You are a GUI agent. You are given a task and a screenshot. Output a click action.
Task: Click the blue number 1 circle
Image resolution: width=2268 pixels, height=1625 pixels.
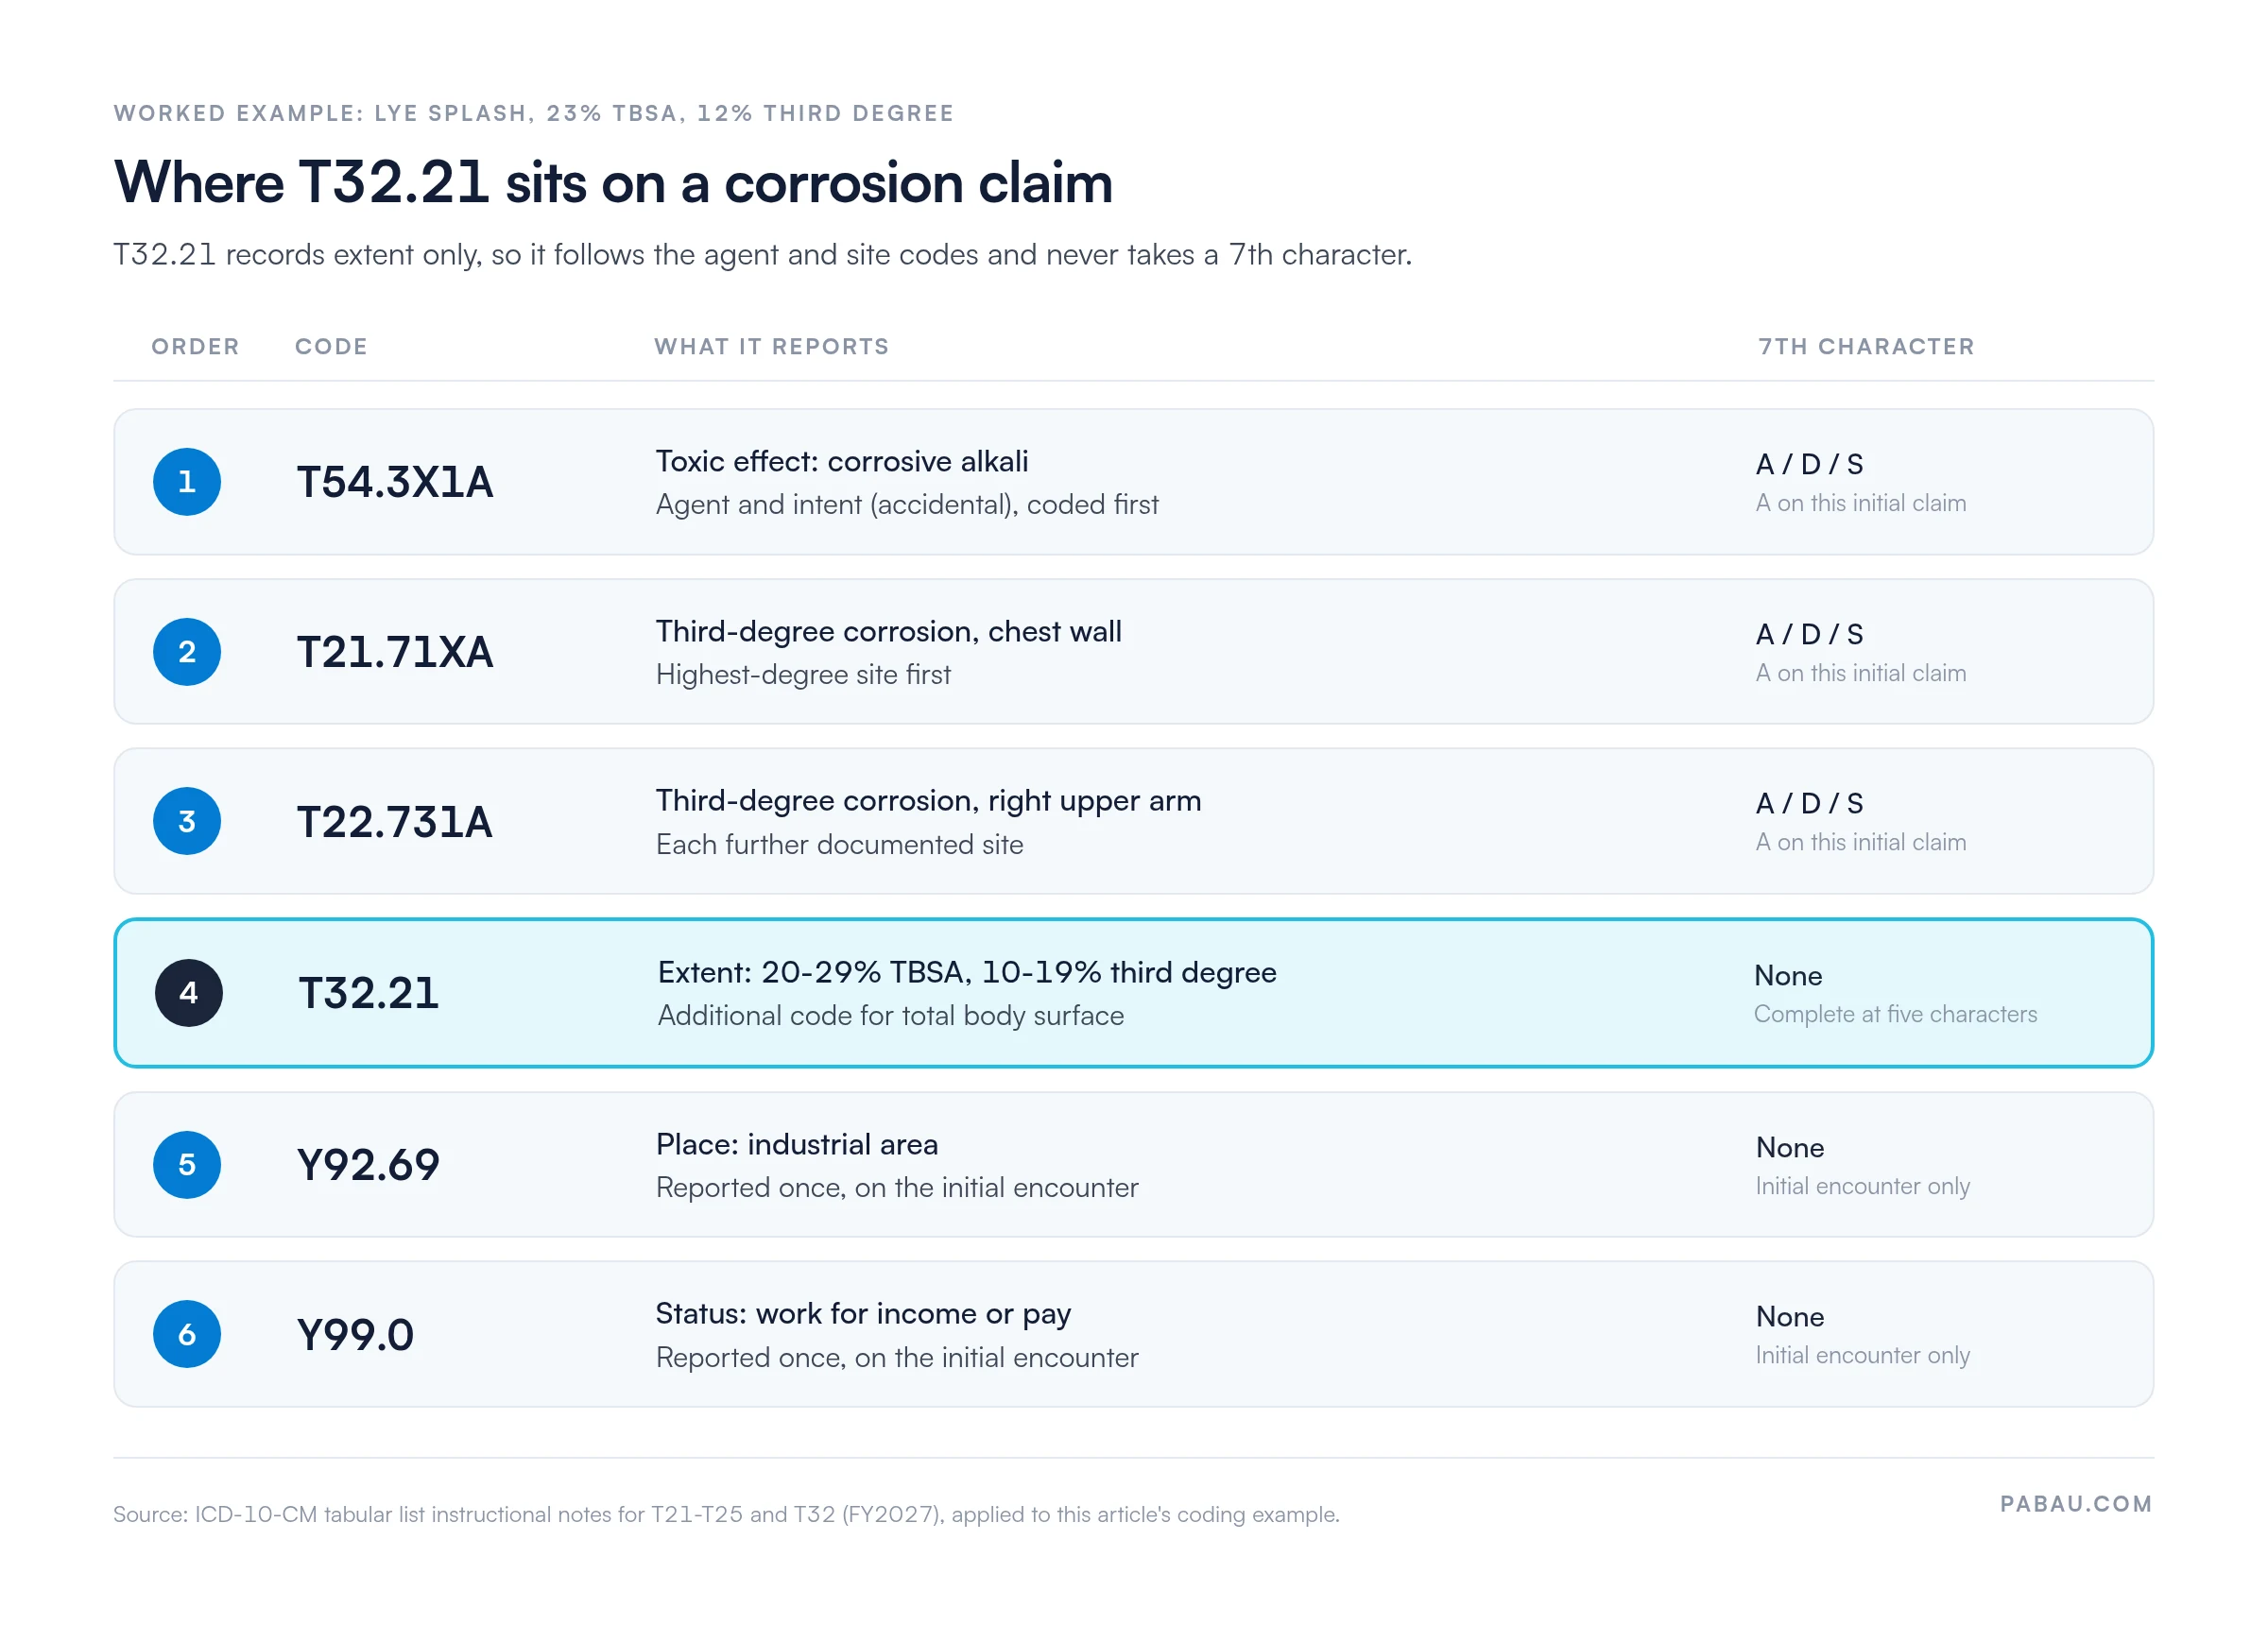[x=187, y=482]
